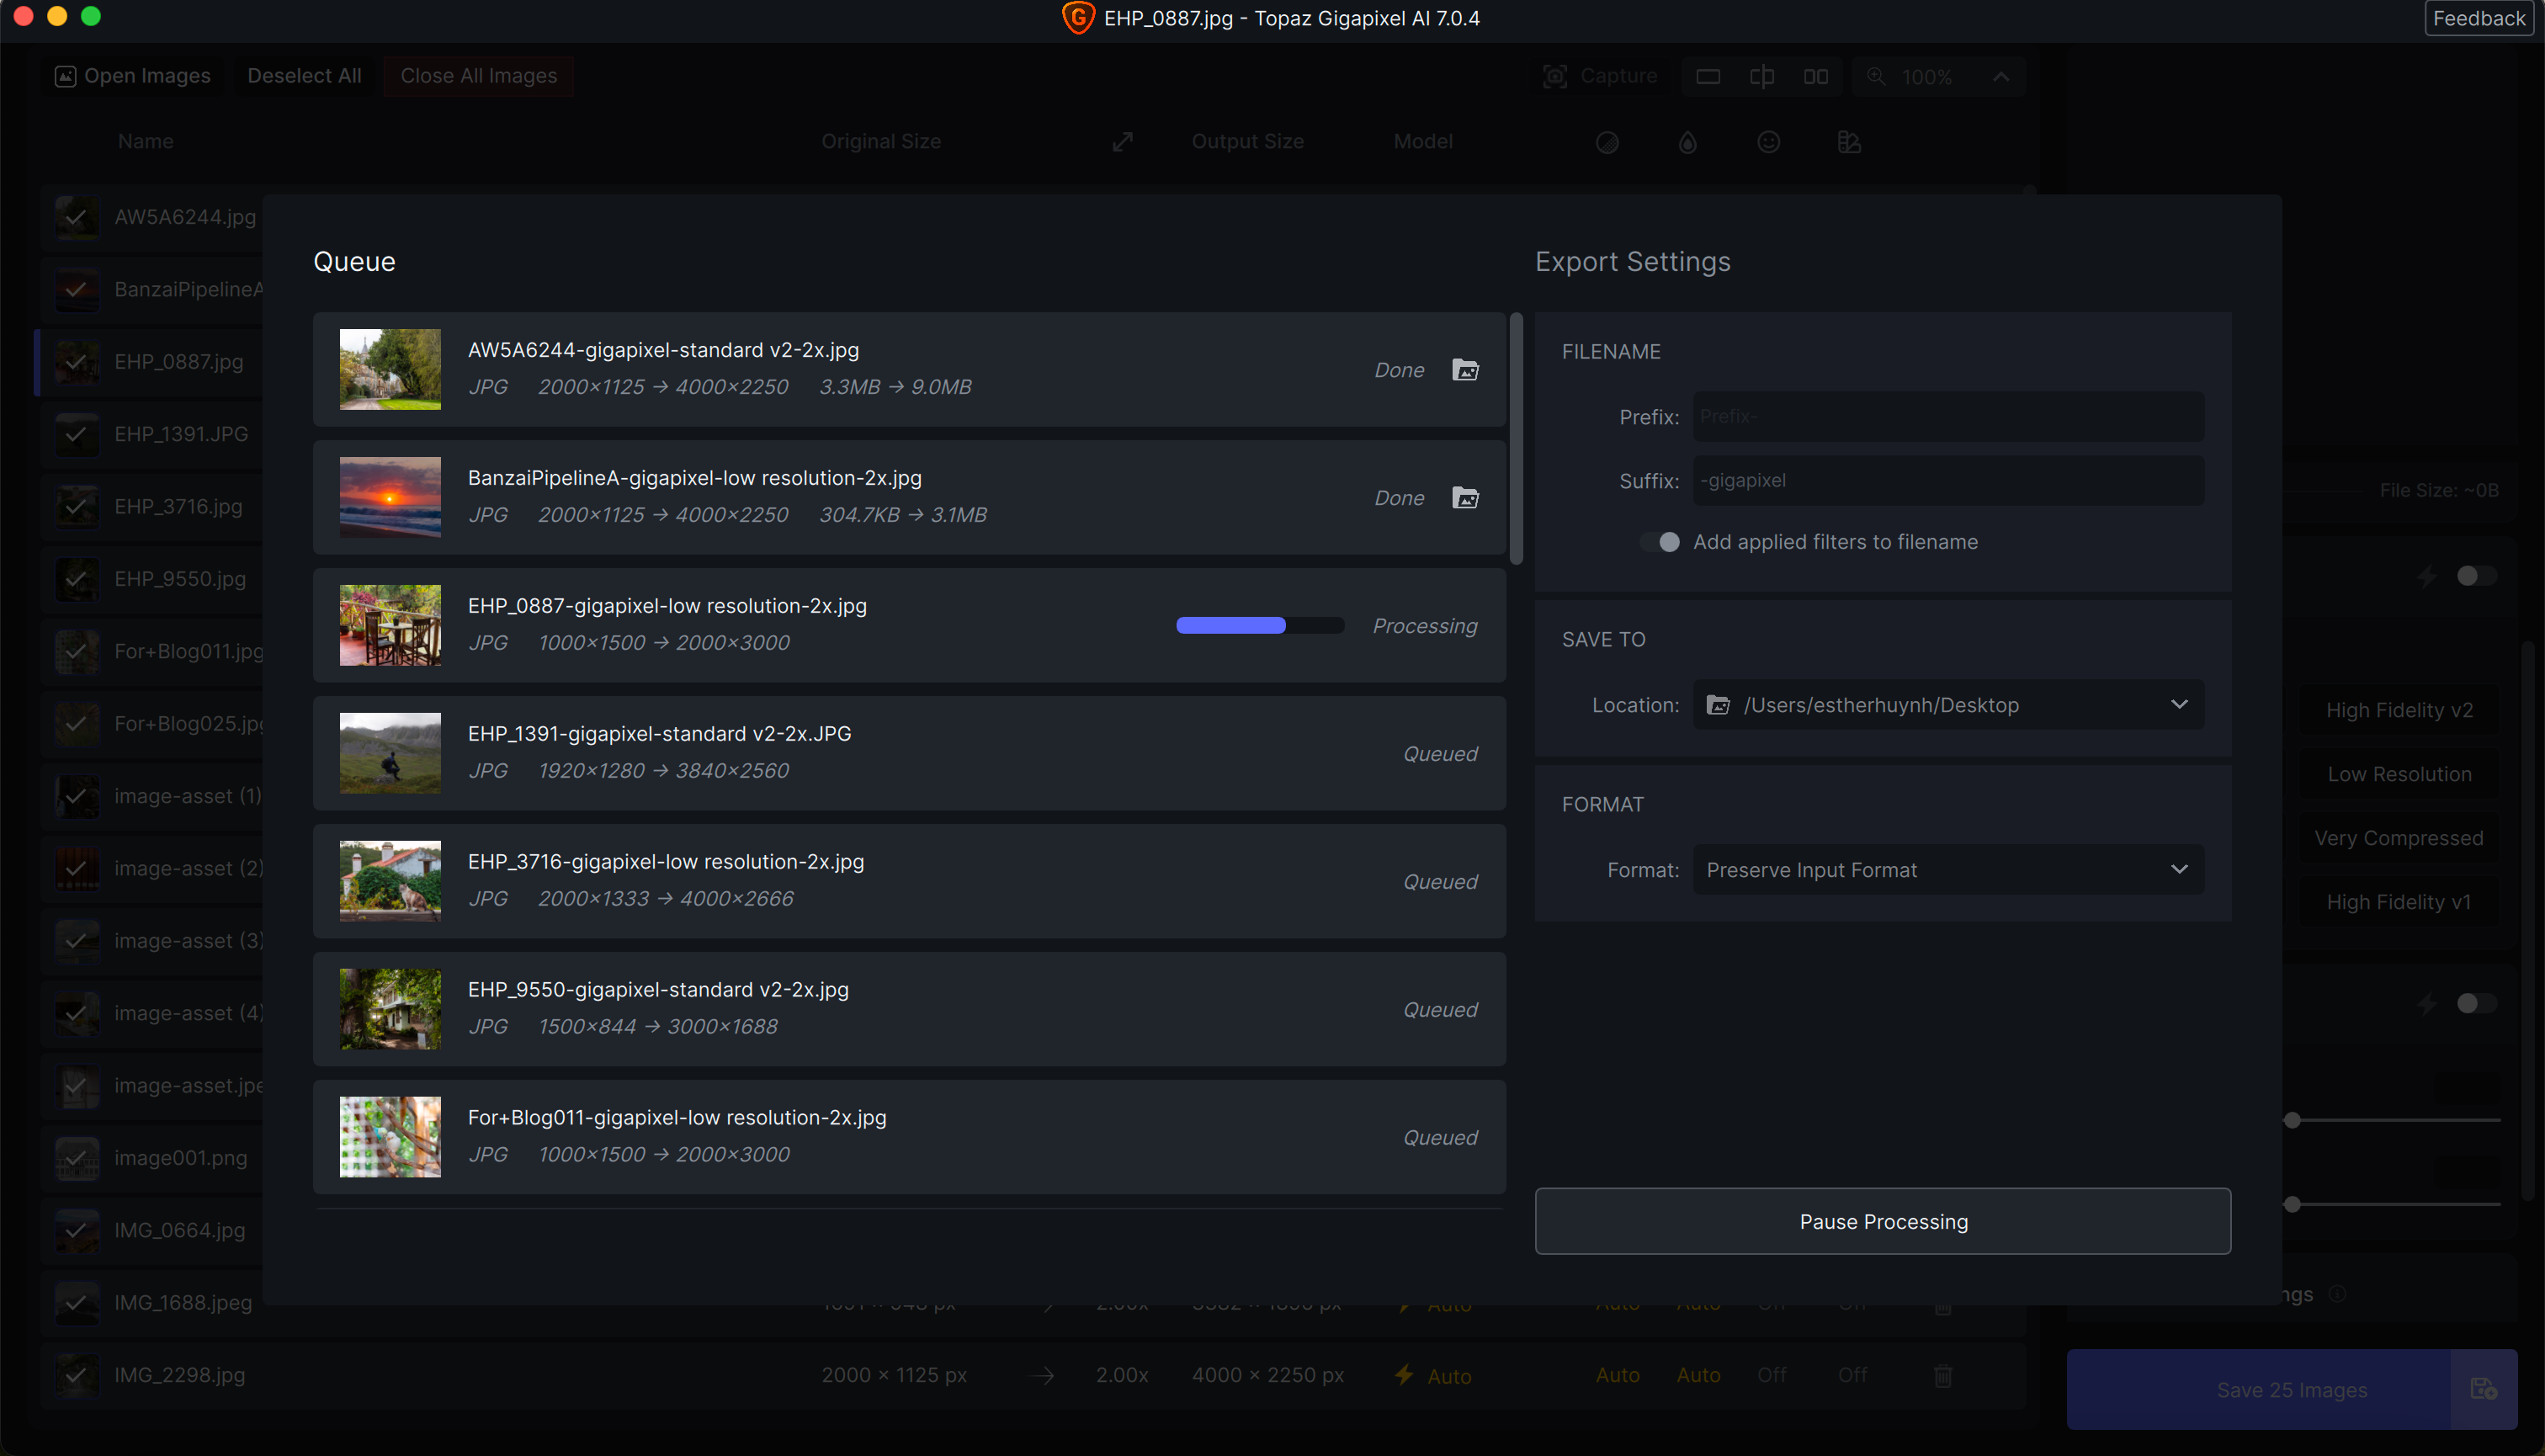Open output folder for BanzaiPipelineA result
This screenshot has height=1456, width=2545.
pyautogui.click(x=1465, y=498)
